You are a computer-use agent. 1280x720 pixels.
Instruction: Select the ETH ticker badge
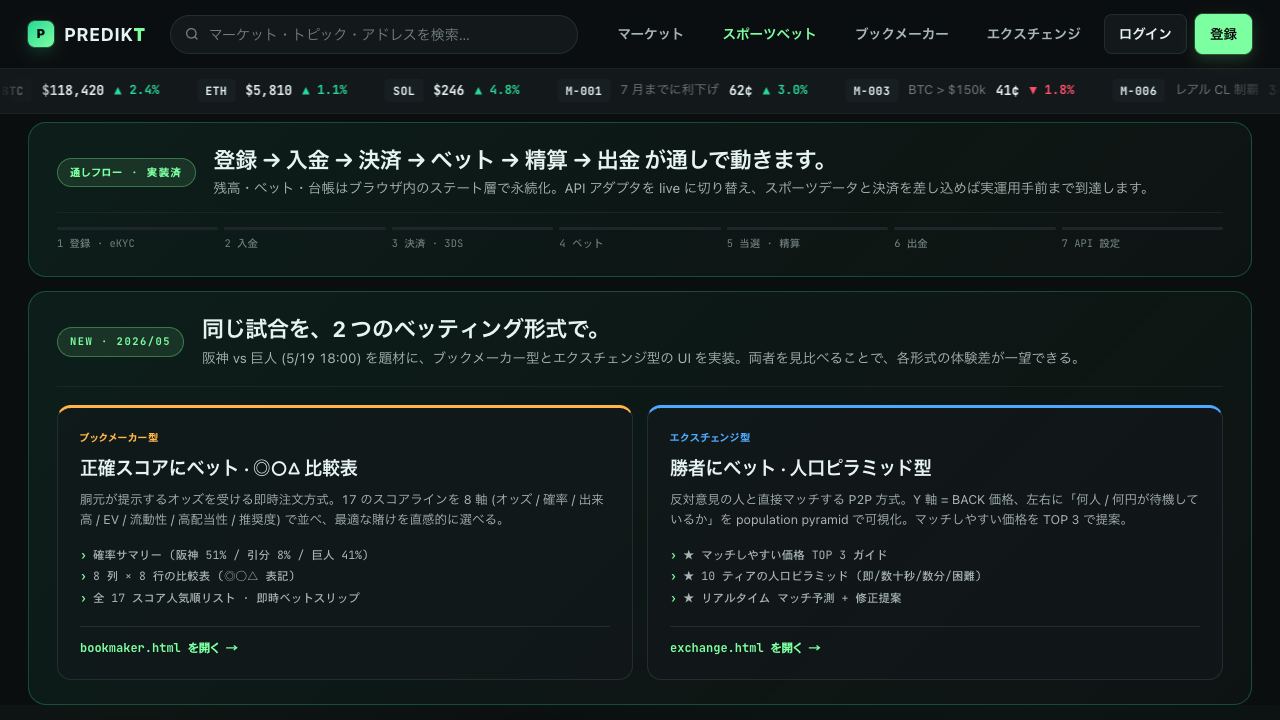coord(216,90)
